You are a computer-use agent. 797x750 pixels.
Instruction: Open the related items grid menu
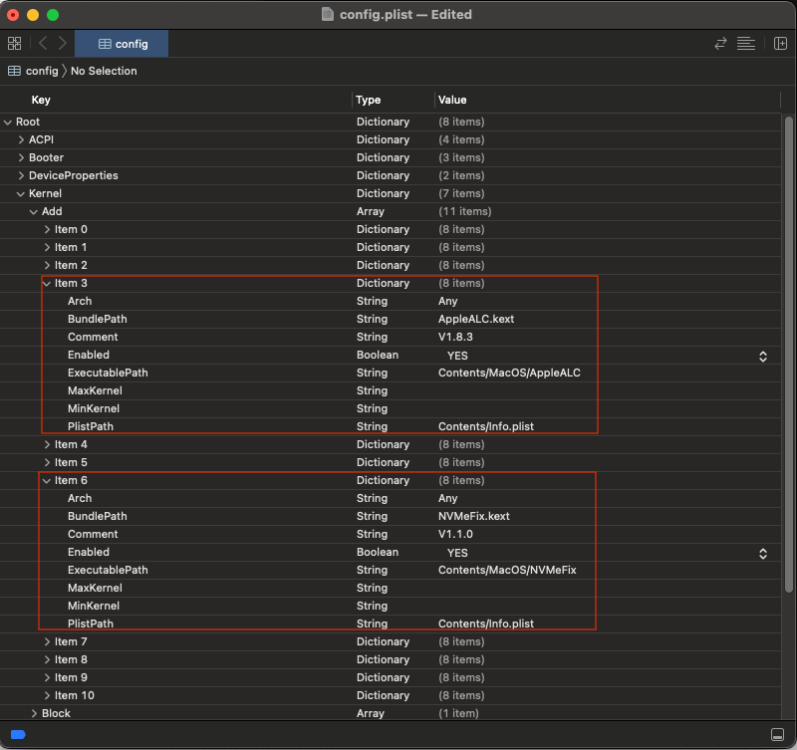click(x=15, y=44)
